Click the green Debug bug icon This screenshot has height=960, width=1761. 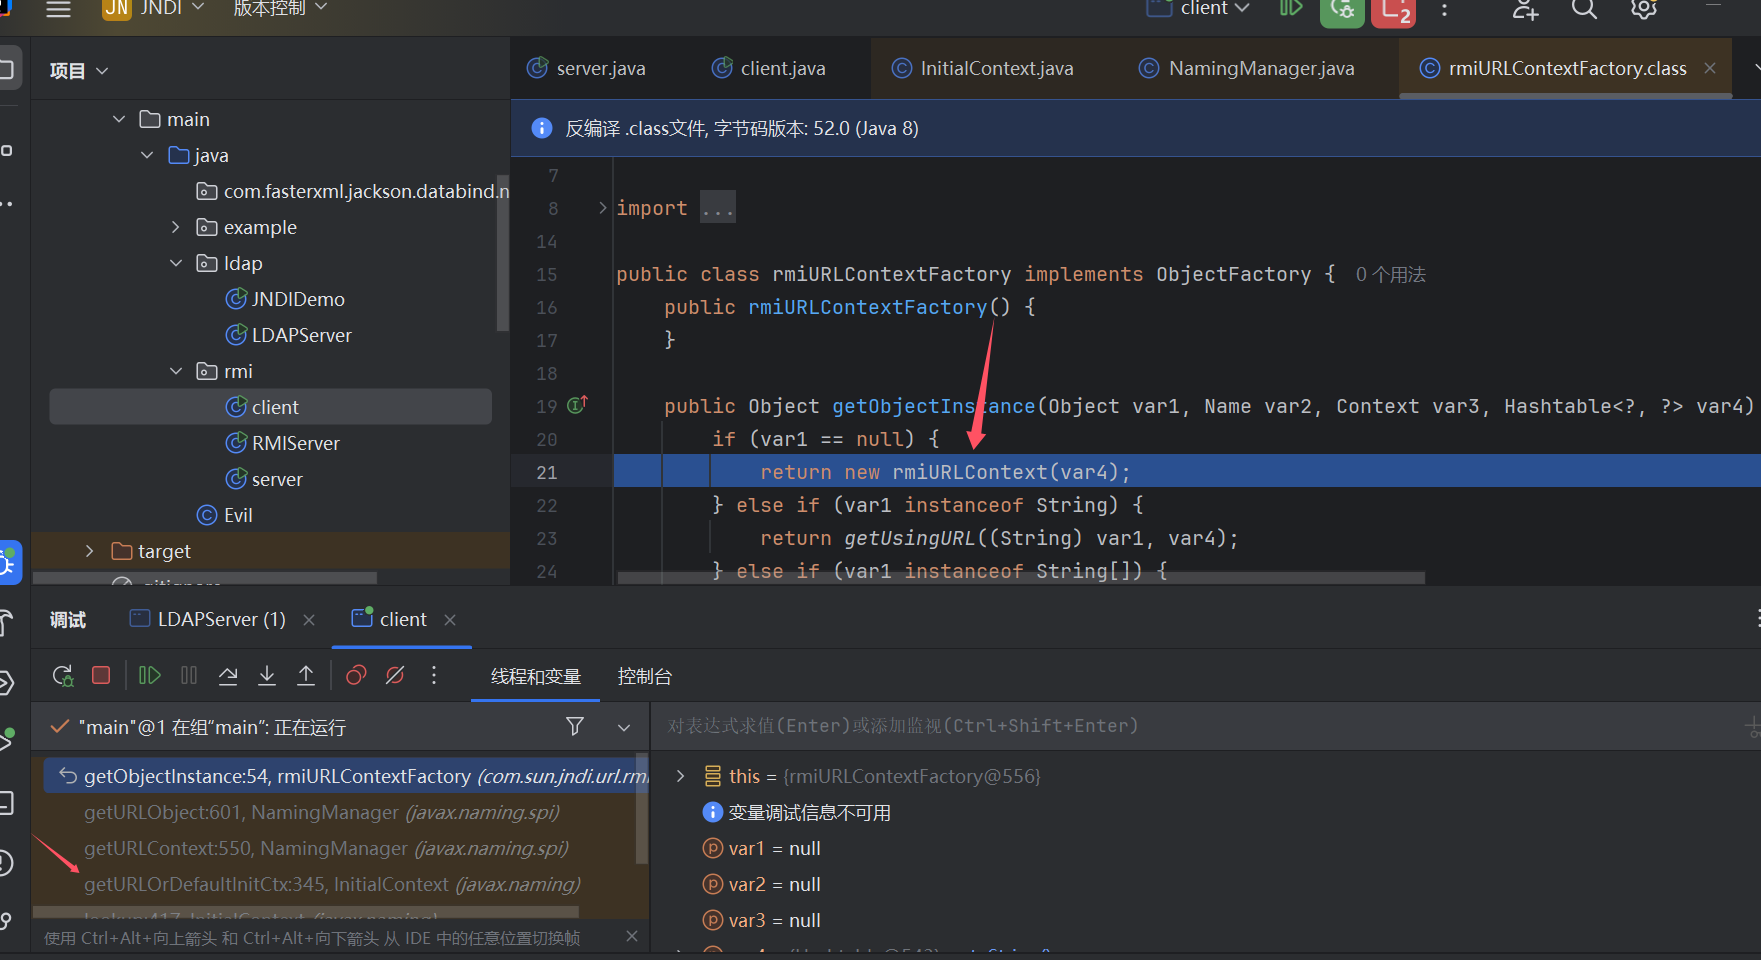click(1342, 10)
